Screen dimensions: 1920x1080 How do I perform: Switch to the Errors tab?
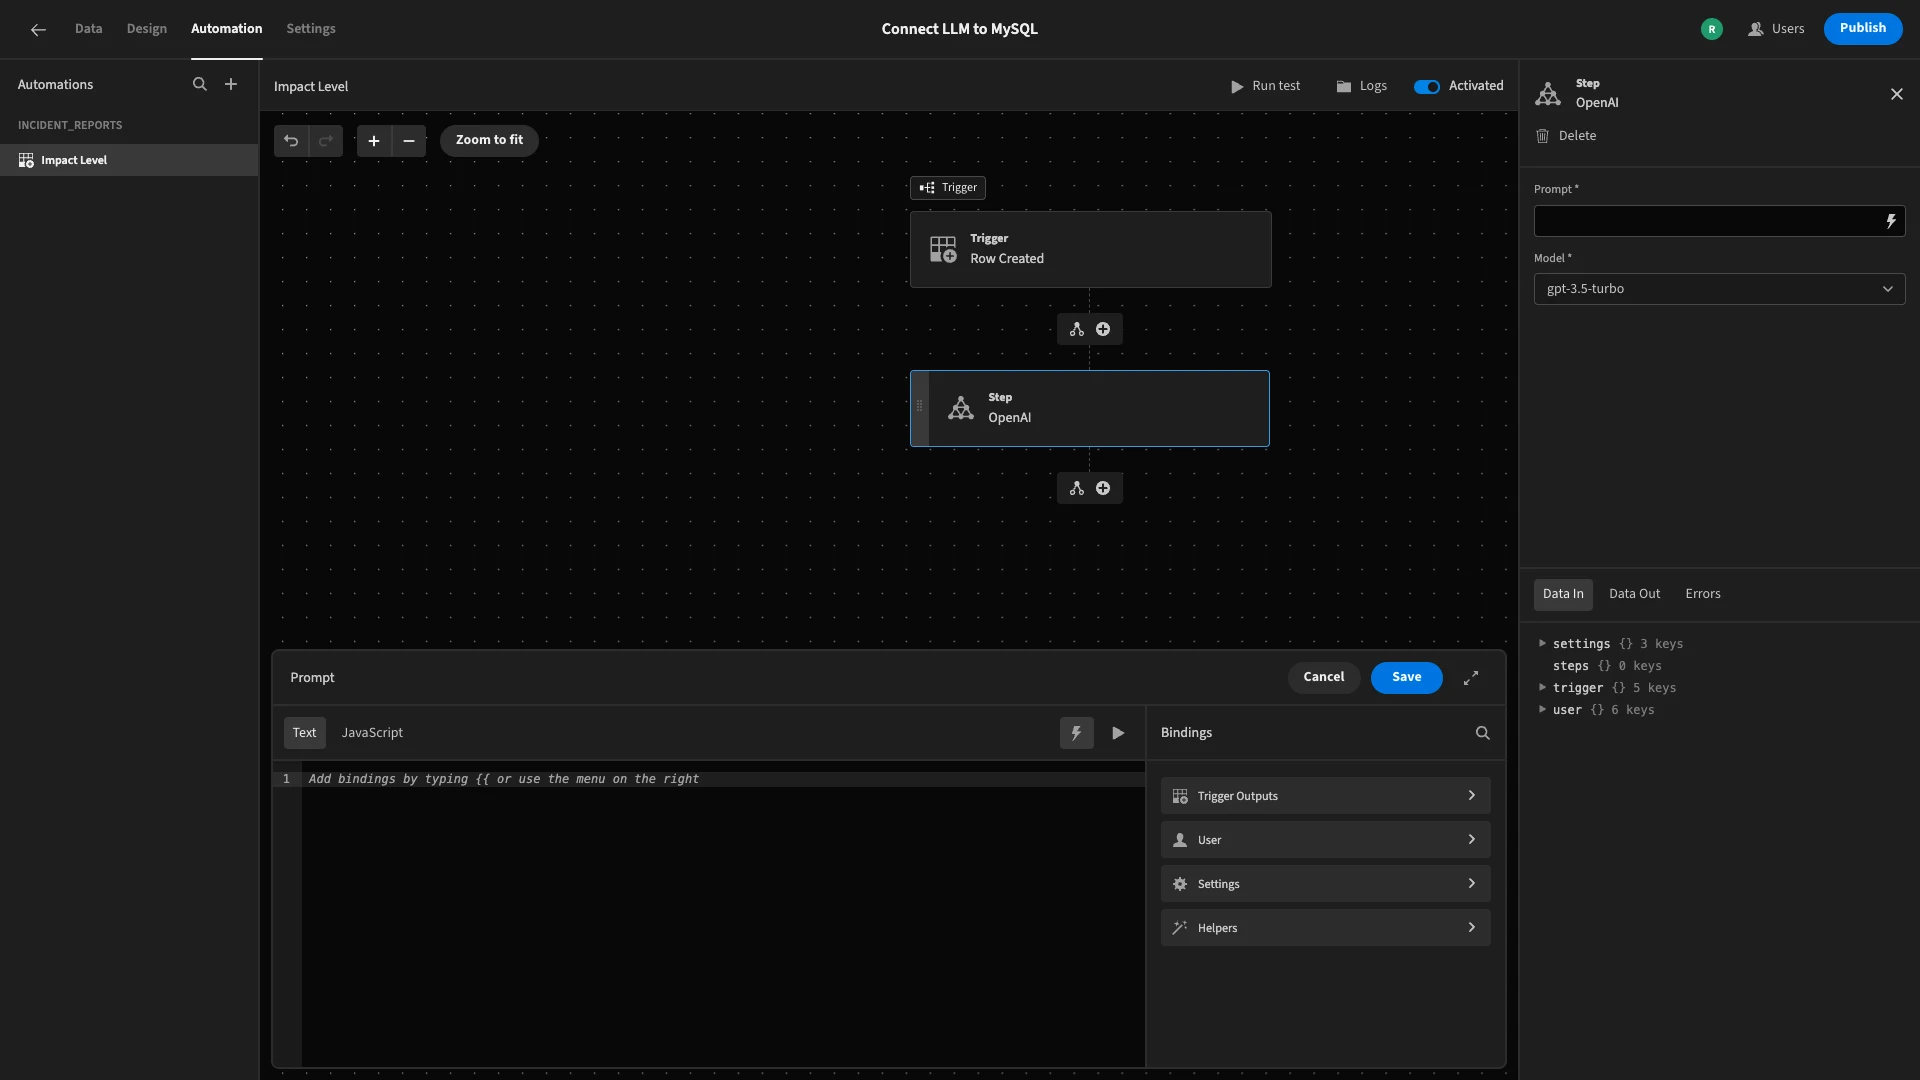1703,594
